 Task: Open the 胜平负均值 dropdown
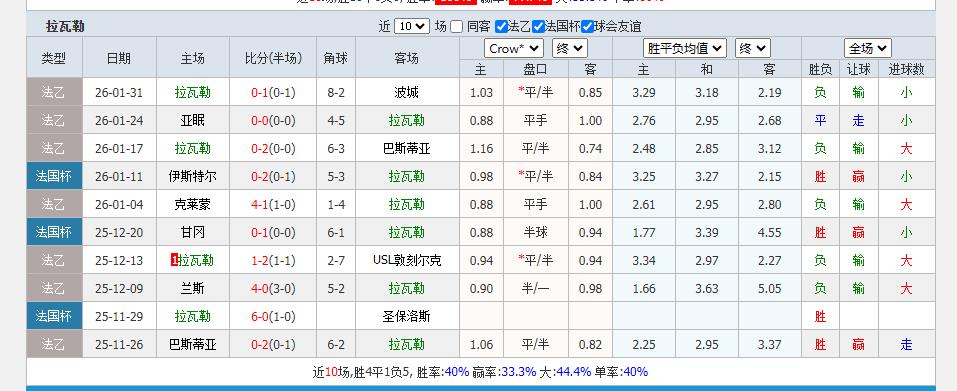[685, 48]
